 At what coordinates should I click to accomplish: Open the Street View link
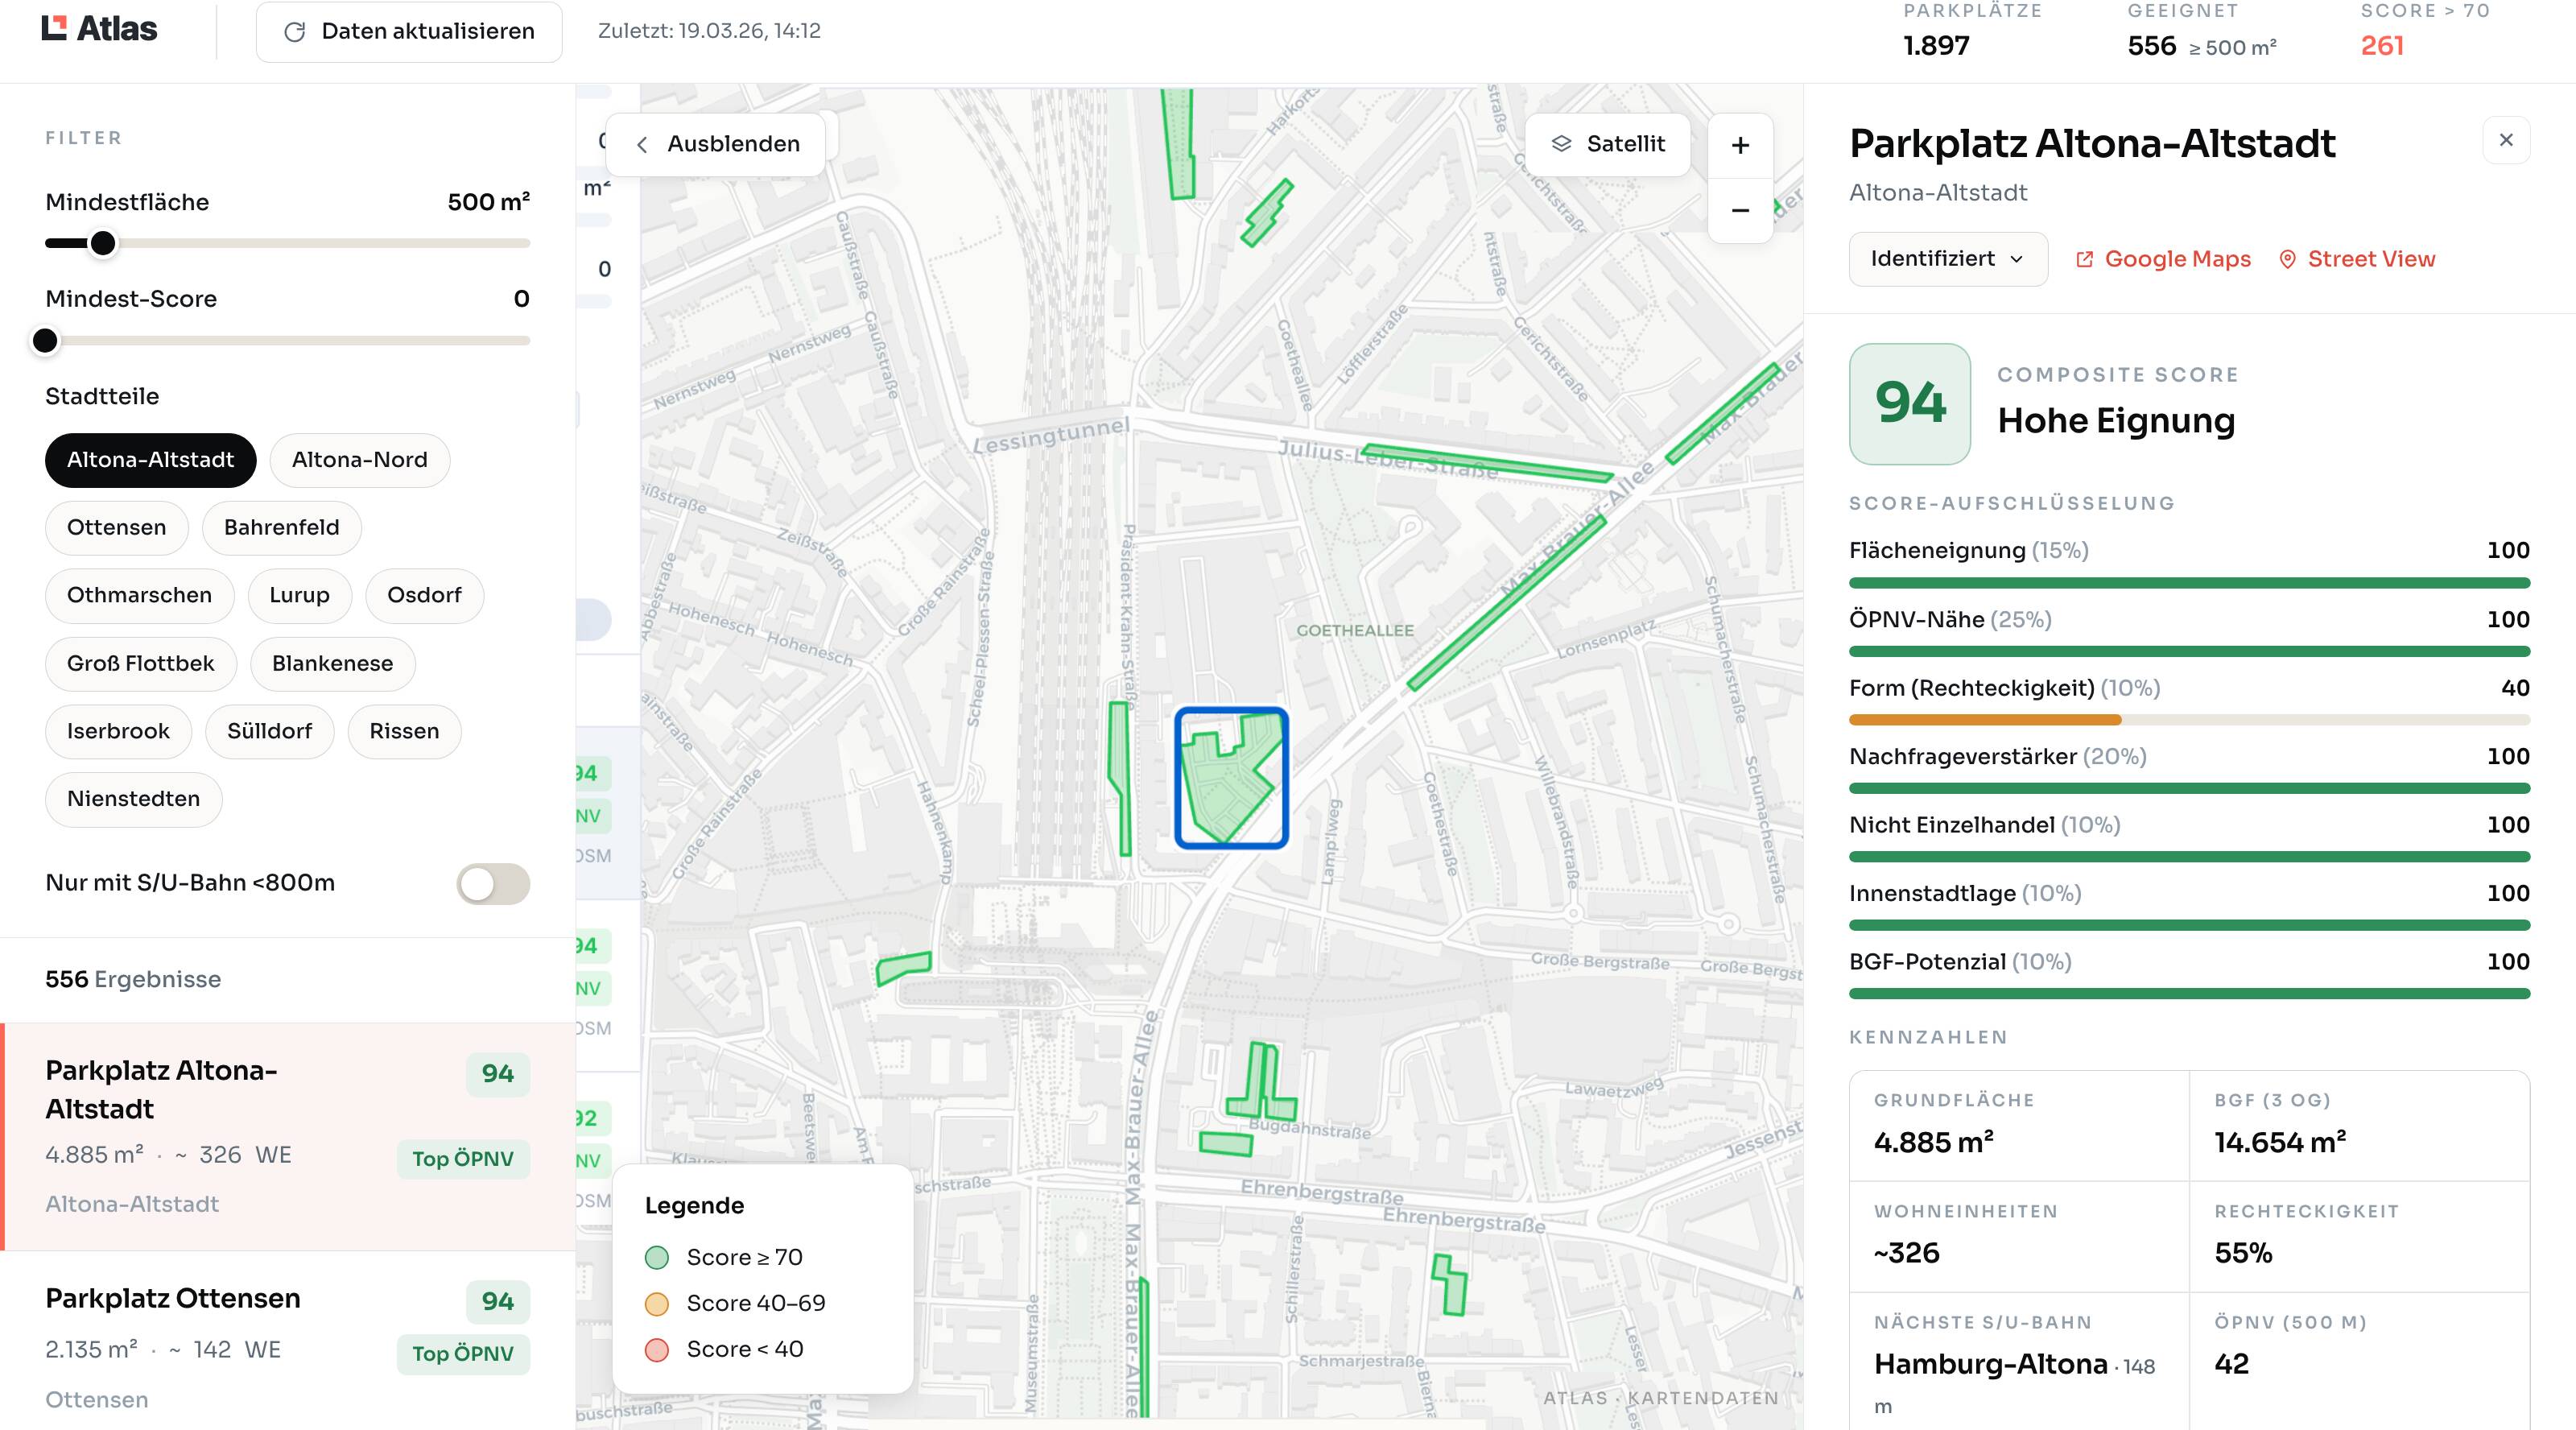point(2357,260)
